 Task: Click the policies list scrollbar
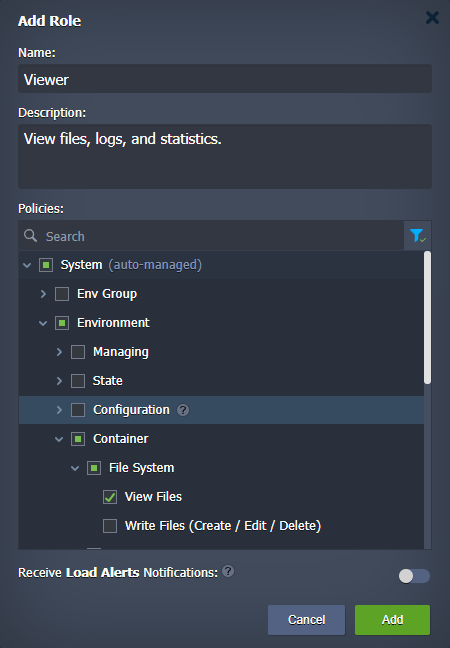coord(427,317)
